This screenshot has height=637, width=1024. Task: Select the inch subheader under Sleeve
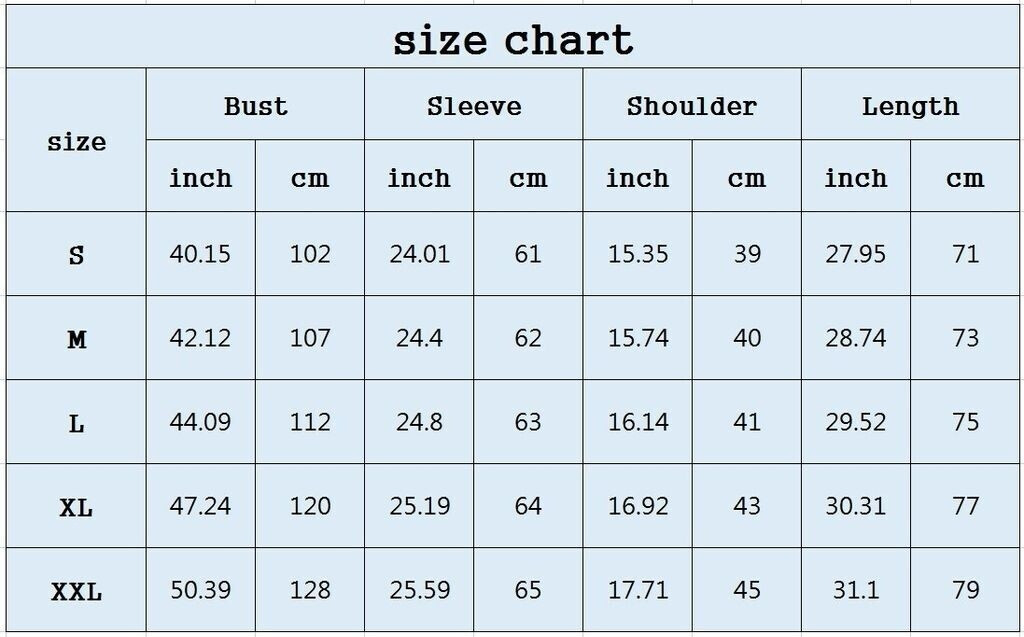tap(419, 178)
